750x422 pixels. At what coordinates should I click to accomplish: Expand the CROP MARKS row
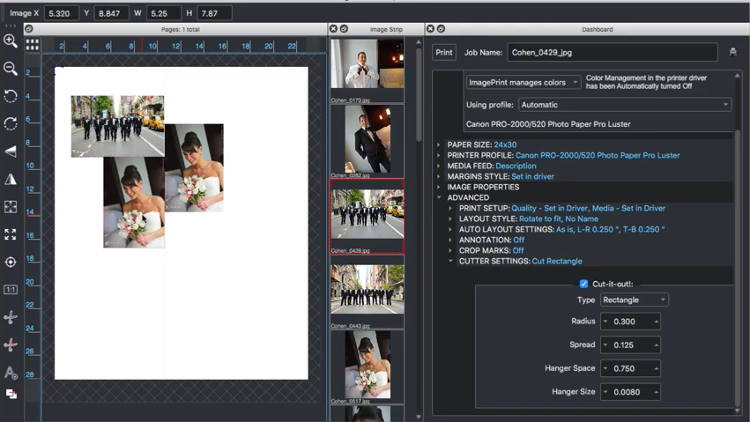tap(450, 250)
